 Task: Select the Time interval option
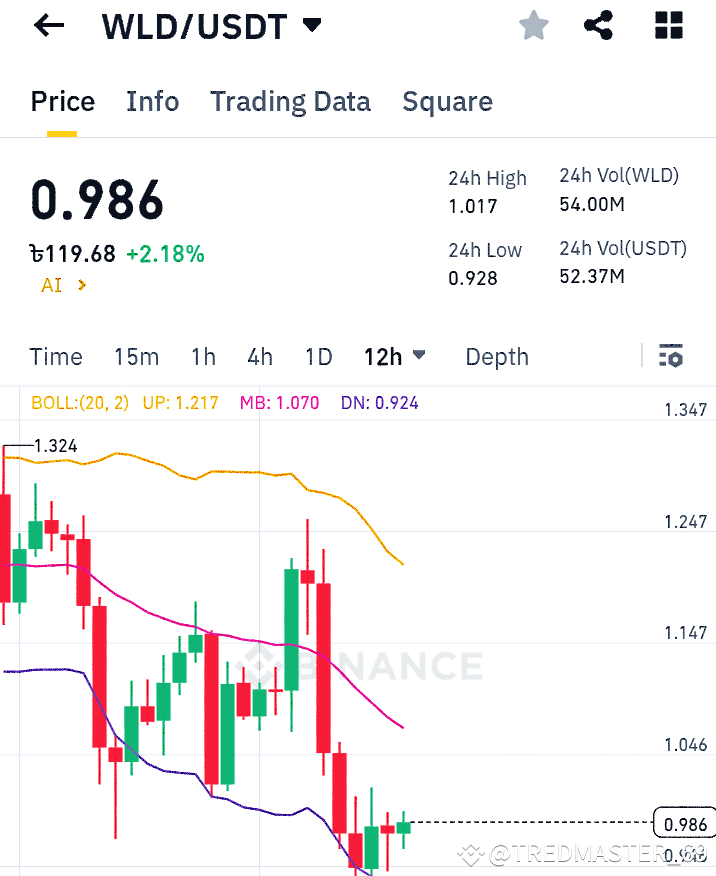[56, 357]
